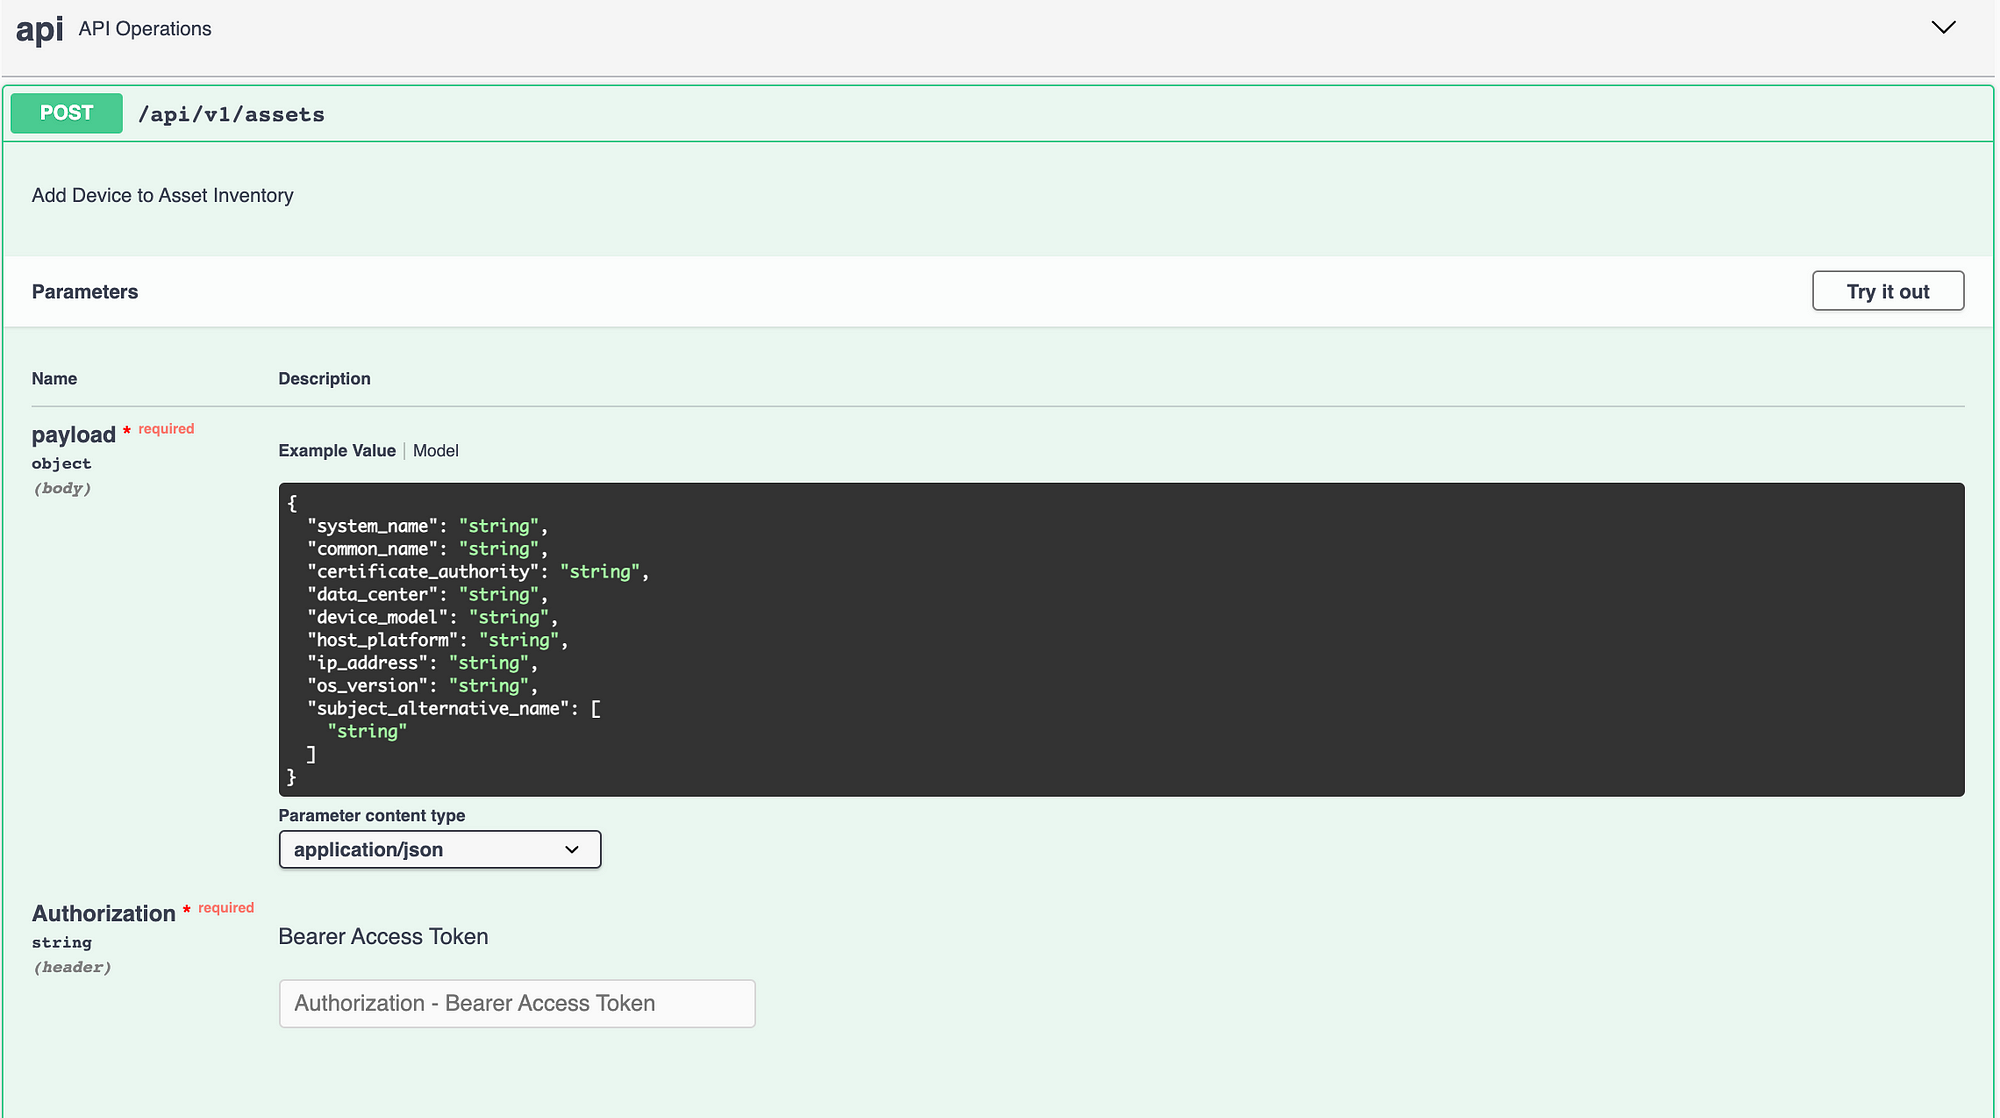Open the Parameter content type dropdown
This screenshot has height=1118, width=2000.
(440, 849)
